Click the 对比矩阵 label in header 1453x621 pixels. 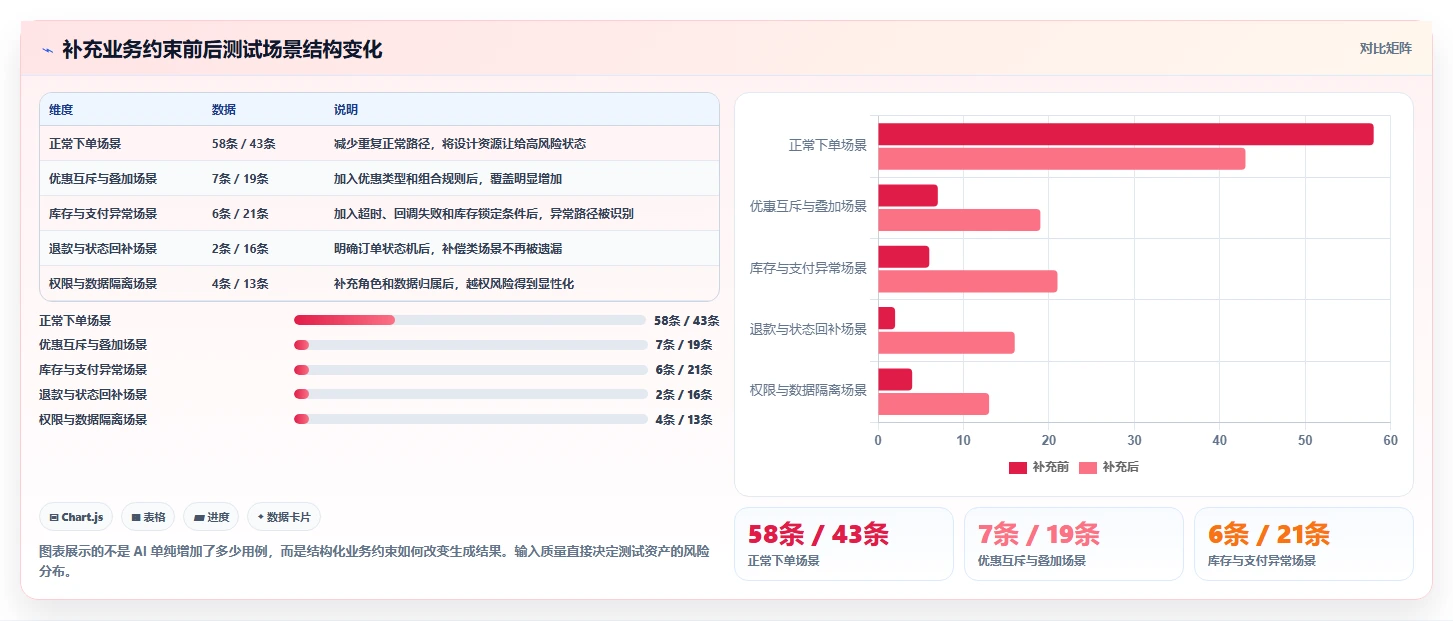pos(1385,49)
